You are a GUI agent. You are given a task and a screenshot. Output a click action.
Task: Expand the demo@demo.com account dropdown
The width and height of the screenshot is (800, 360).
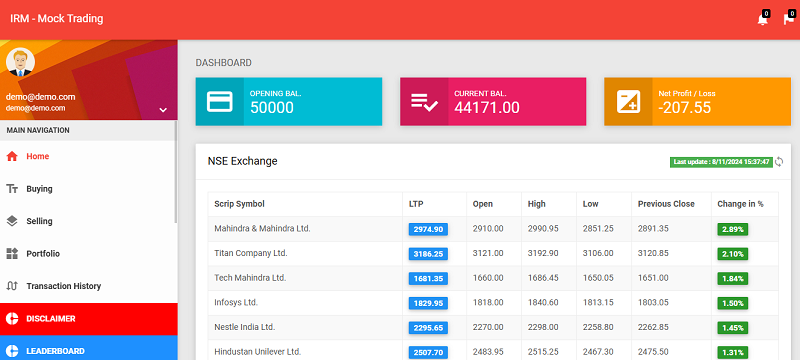[163, 109]
